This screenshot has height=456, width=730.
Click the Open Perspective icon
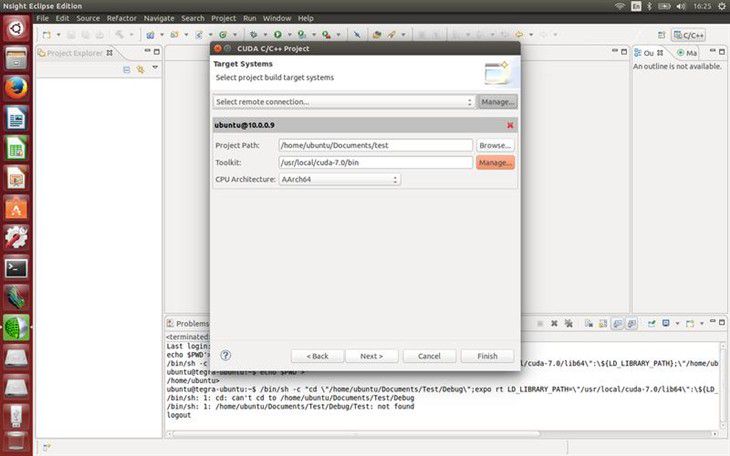point(662,35)
